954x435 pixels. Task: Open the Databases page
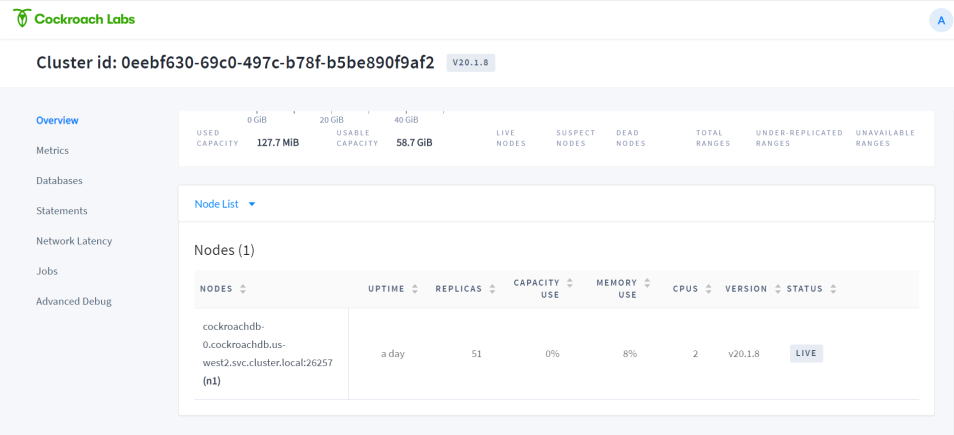[59, 181]
